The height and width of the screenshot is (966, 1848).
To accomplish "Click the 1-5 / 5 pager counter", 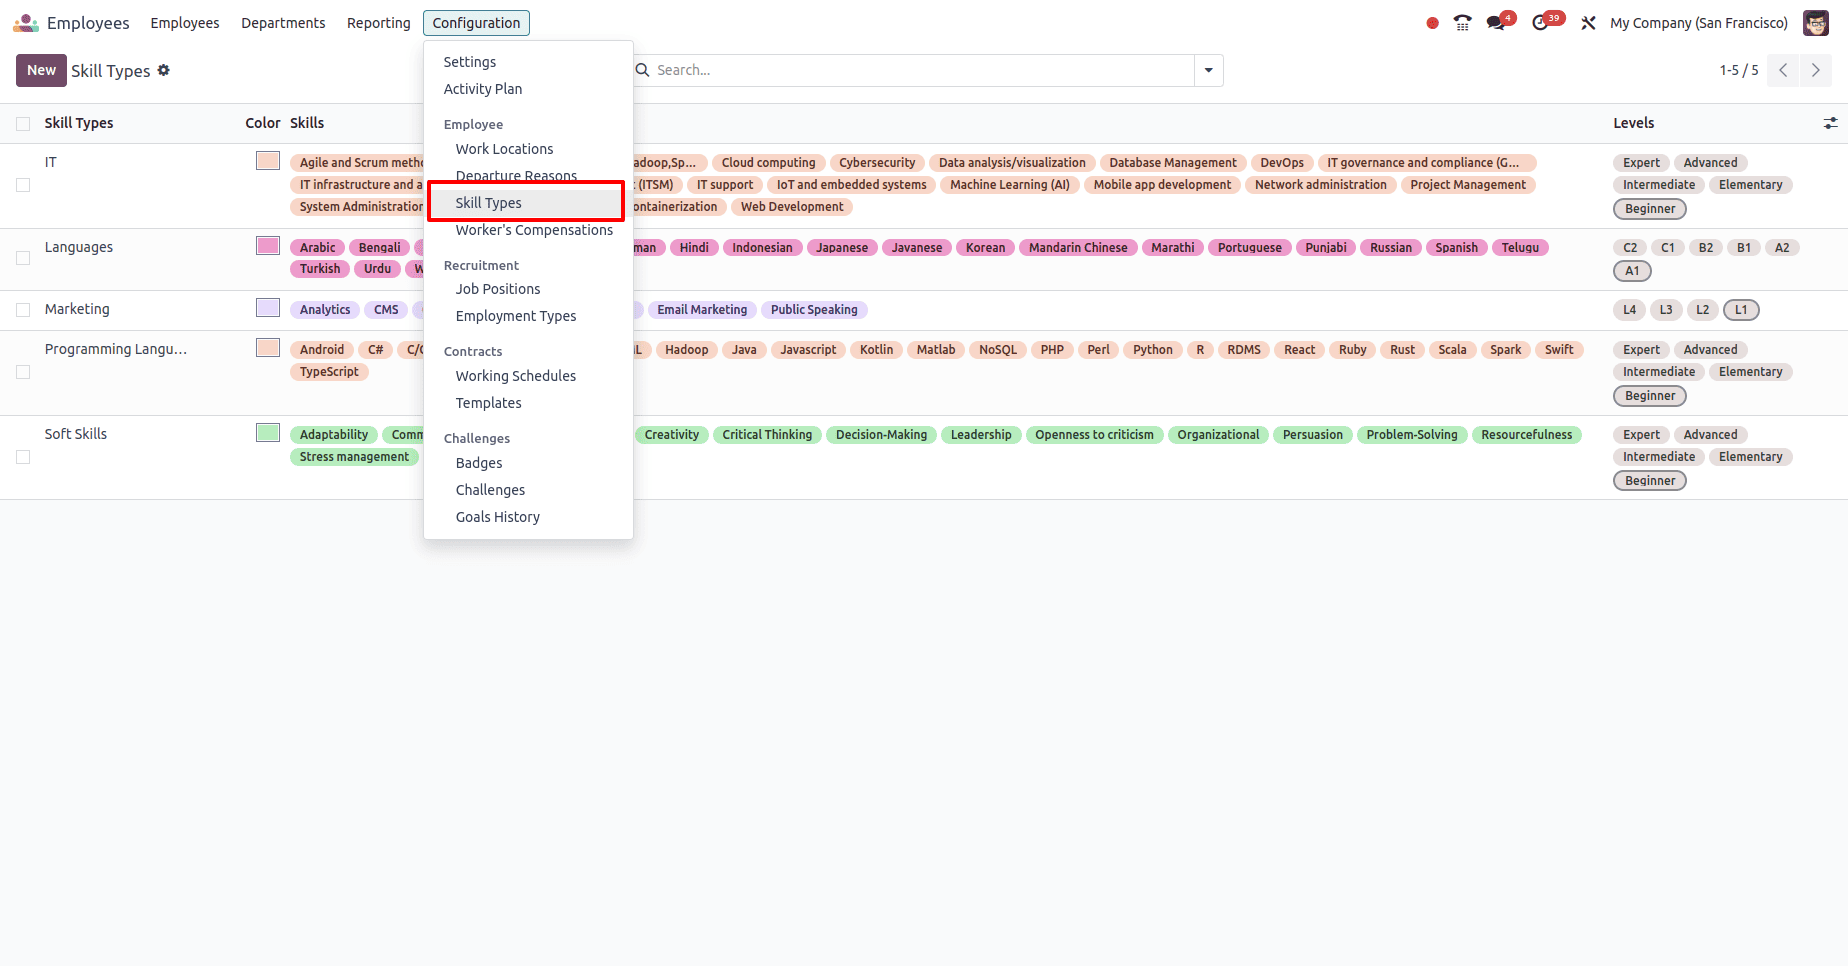I will point(1739,70).
